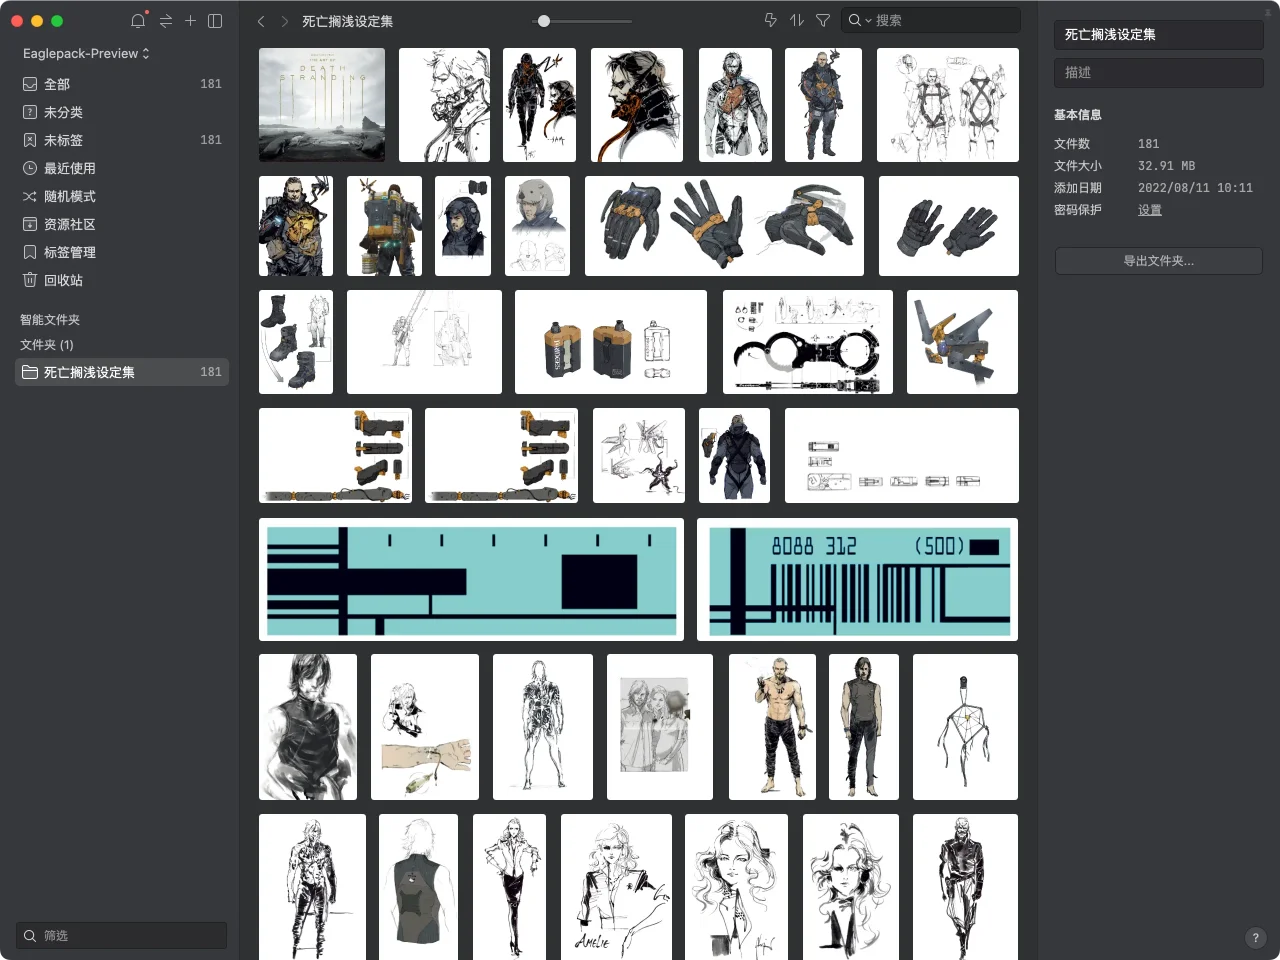The height and width of the screenshot is (960, 1280).
Task: Click the 基本信息 section heading
Action: pos(1078,115)
